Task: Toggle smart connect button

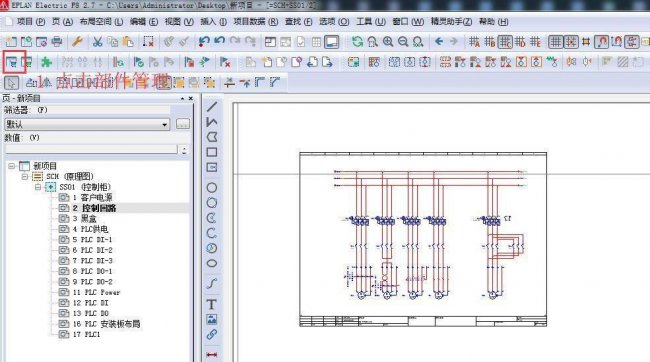Action: click(x=632, y=41)
